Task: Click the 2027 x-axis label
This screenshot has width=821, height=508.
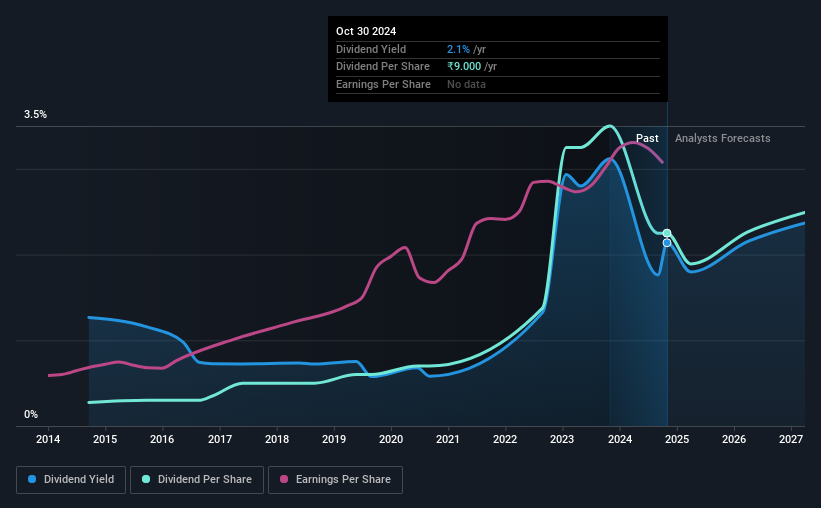Action: pos(791,439)
